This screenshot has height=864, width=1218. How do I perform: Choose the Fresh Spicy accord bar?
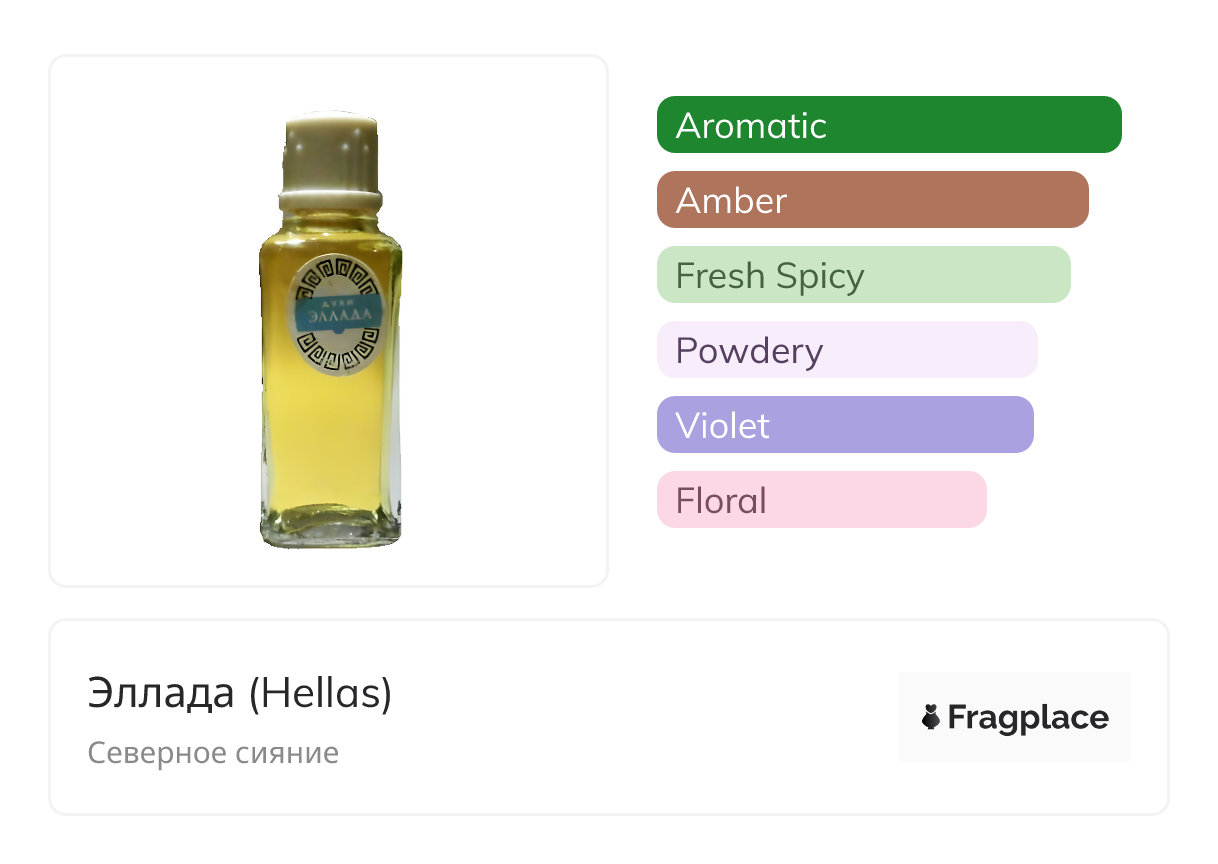tap(863, 275)
